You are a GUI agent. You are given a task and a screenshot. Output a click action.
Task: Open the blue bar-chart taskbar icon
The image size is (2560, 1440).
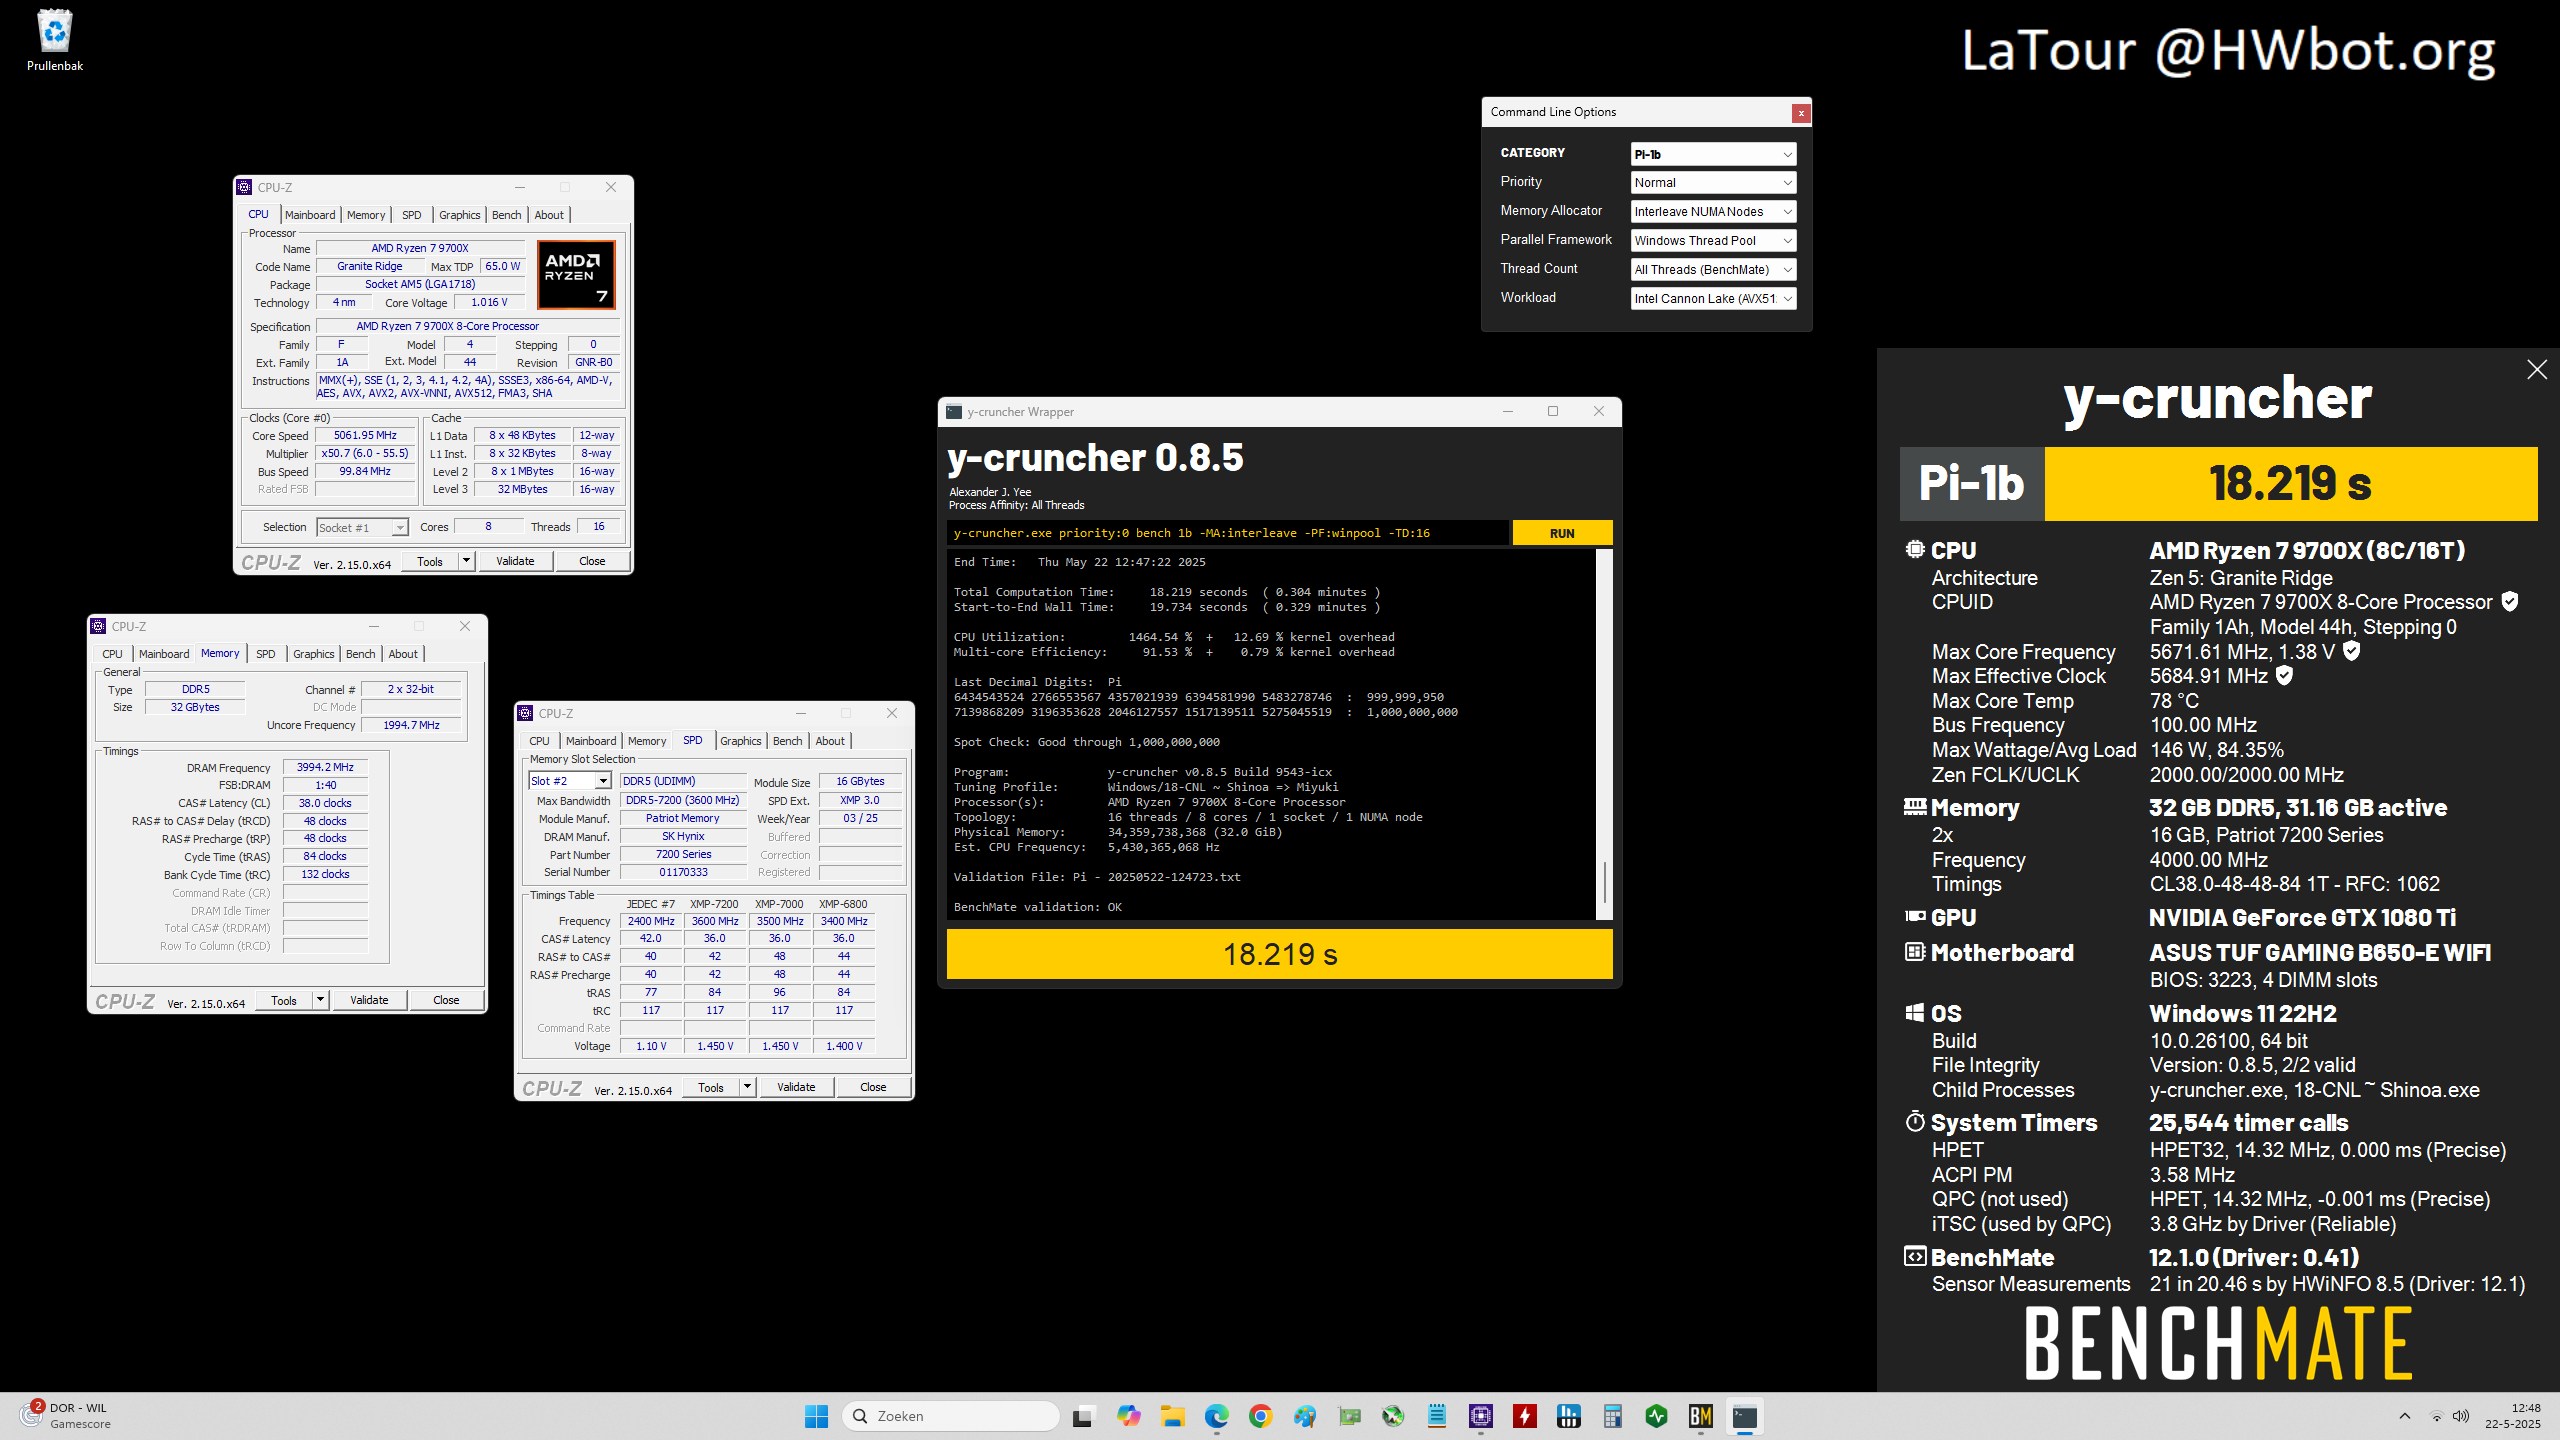pos(1569,1416)
